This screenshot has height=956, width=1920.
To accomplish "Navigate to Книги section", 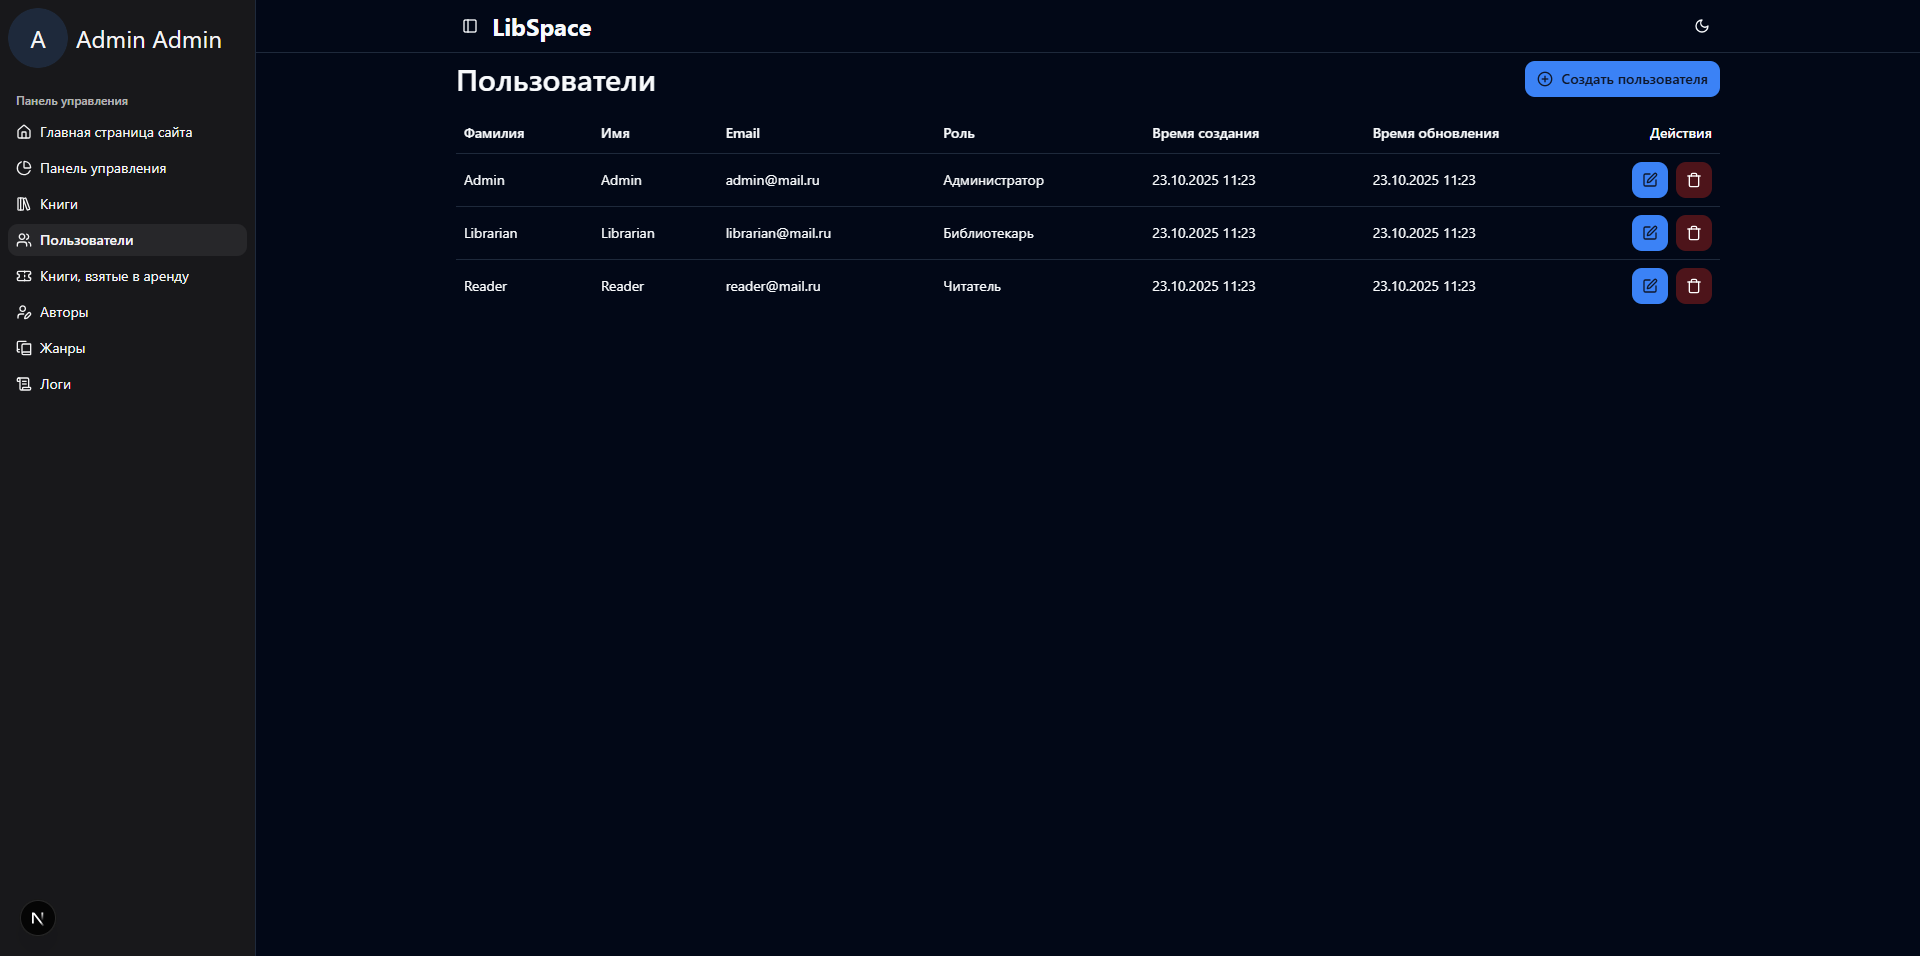I will 59,204.
